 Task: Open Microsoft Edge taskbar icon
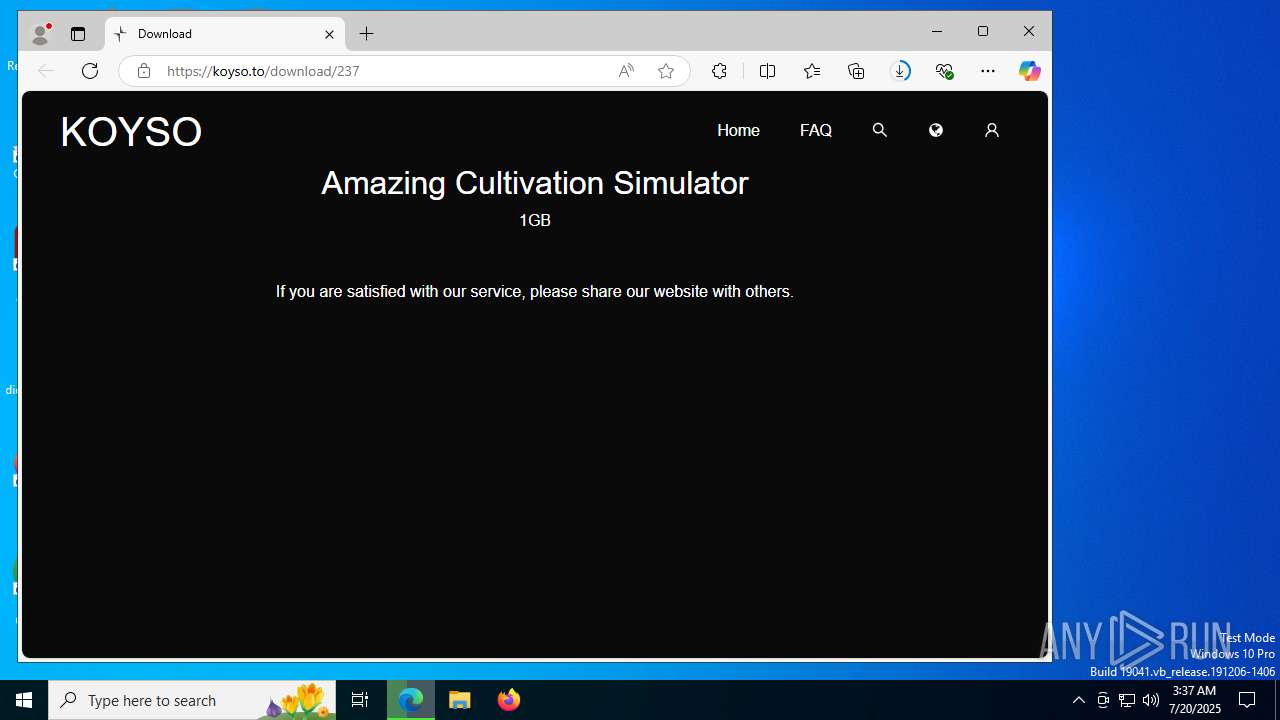click(x=411, y=700)
